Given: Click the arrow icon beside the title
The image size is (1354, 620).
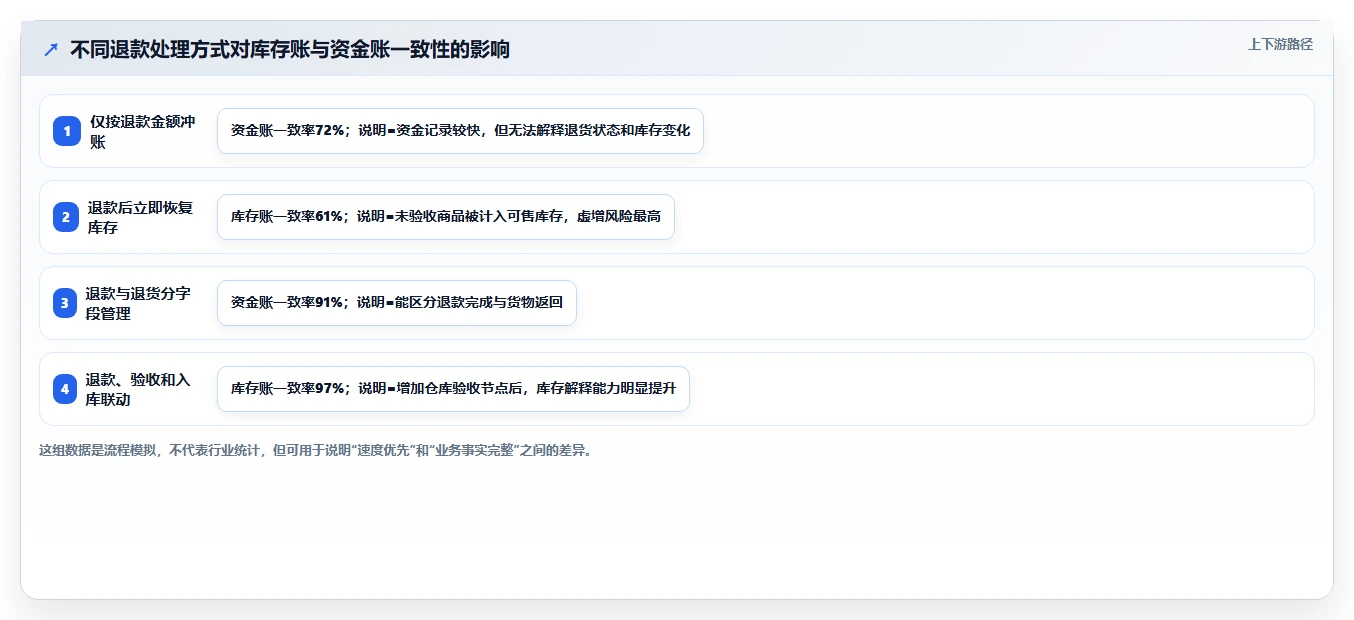Looking at the screenshot, I should [x=51, y=49].
